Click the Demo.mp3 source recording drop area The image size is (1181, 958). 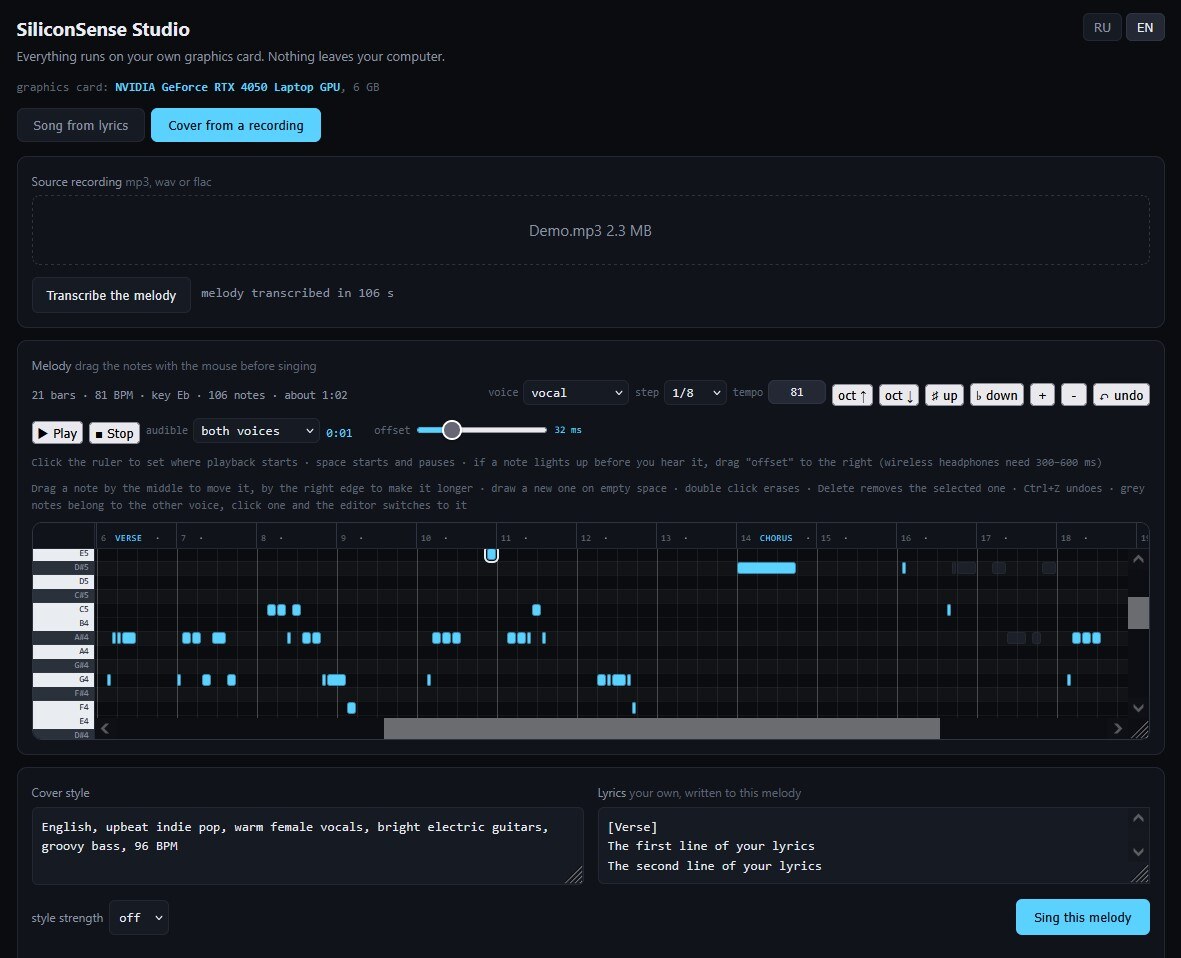pyautogui.click(x=590, y=230)
